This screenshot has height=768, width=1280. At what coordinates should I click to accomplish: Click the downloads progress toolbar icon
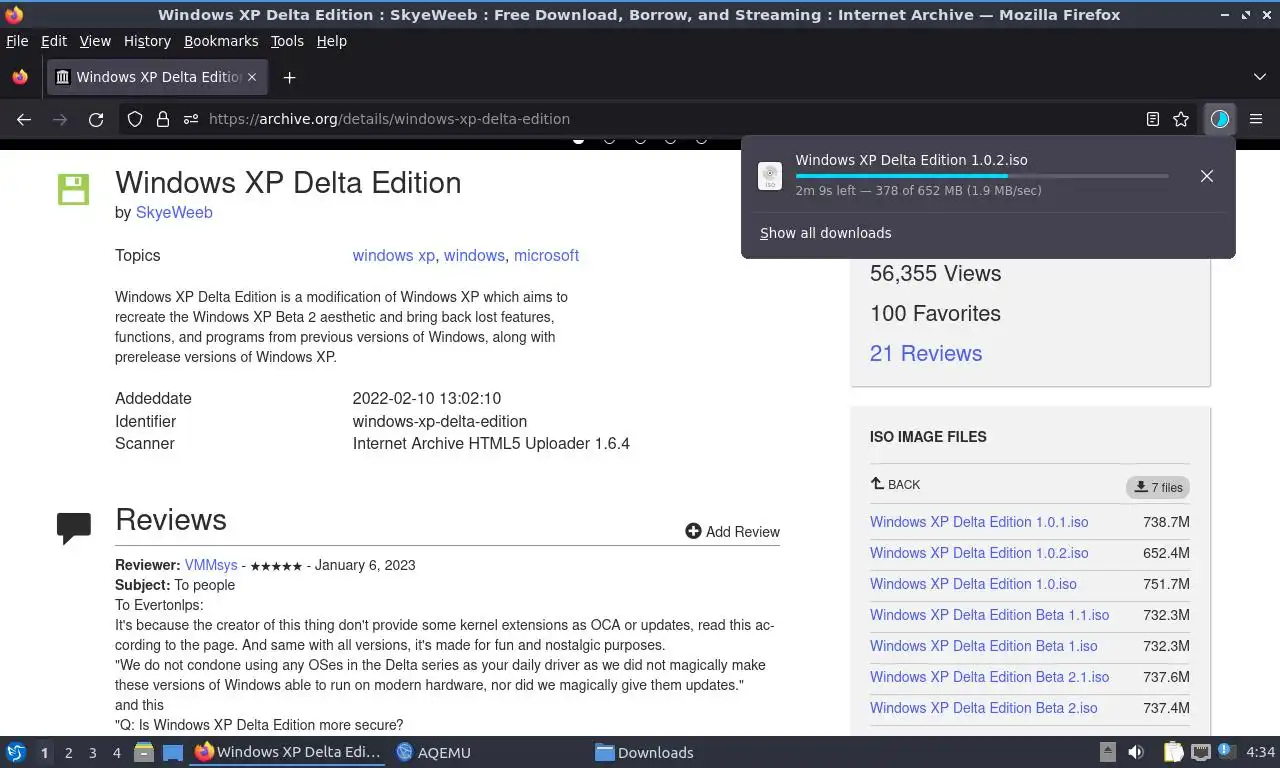click(1220, 119)
